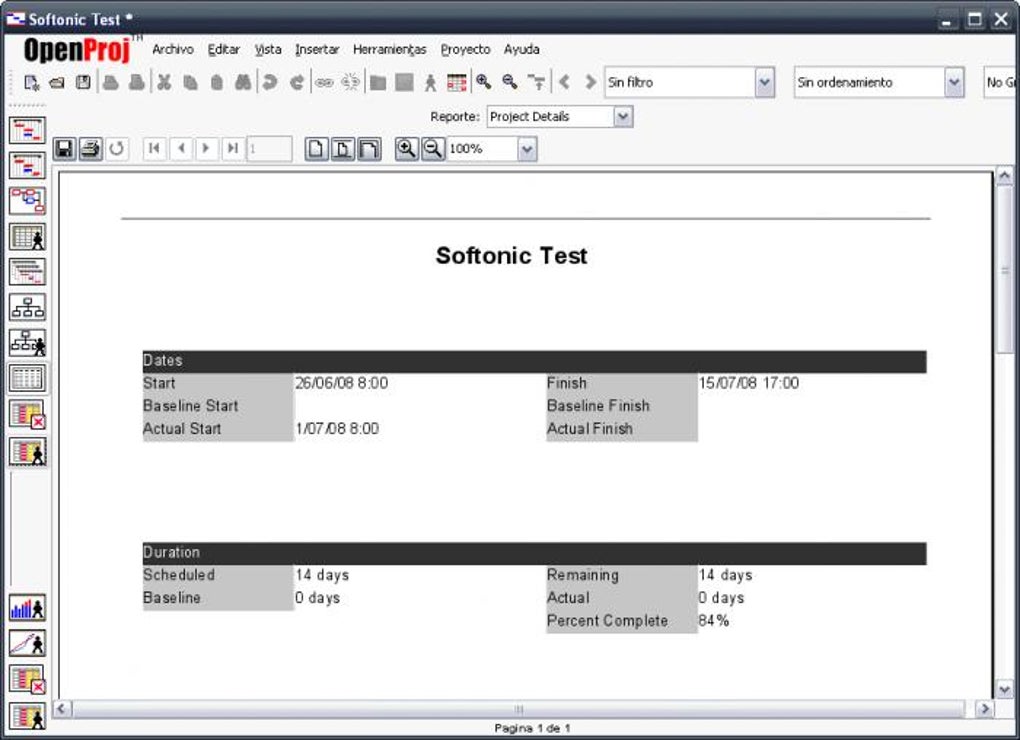Click the New project icon
Image resolution: width=1020 pixels, height=740 pixels.
pos(31,83)
